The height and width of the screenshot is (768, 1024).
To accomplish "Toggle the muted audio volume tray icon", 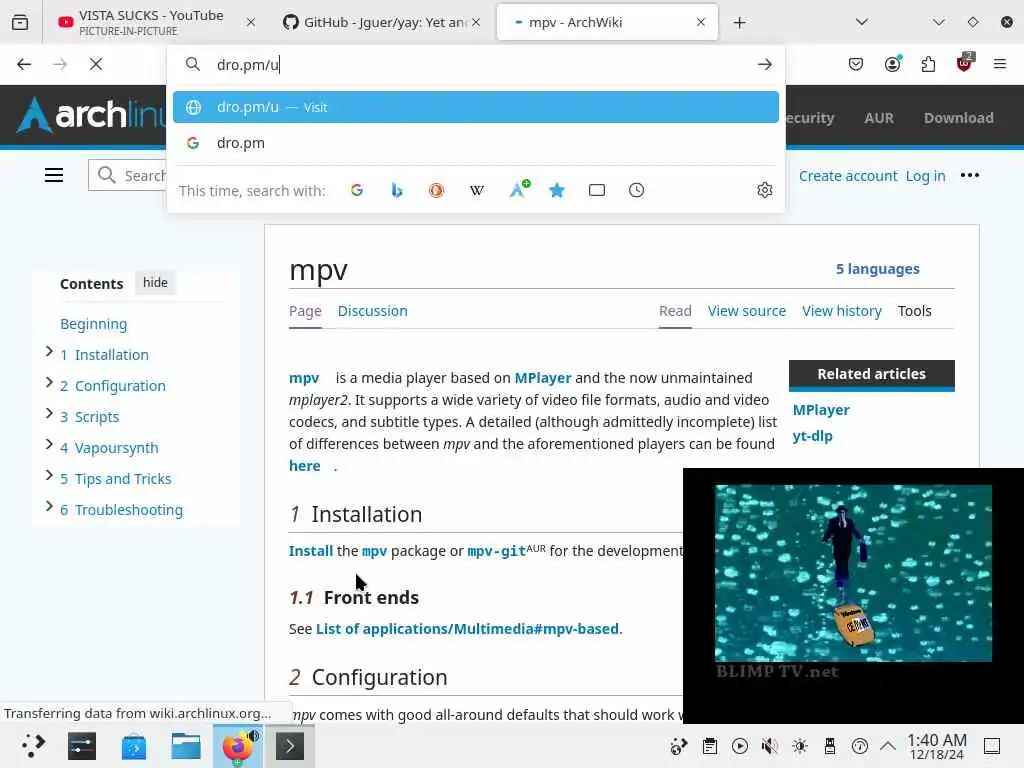I will tap(769, 746).
